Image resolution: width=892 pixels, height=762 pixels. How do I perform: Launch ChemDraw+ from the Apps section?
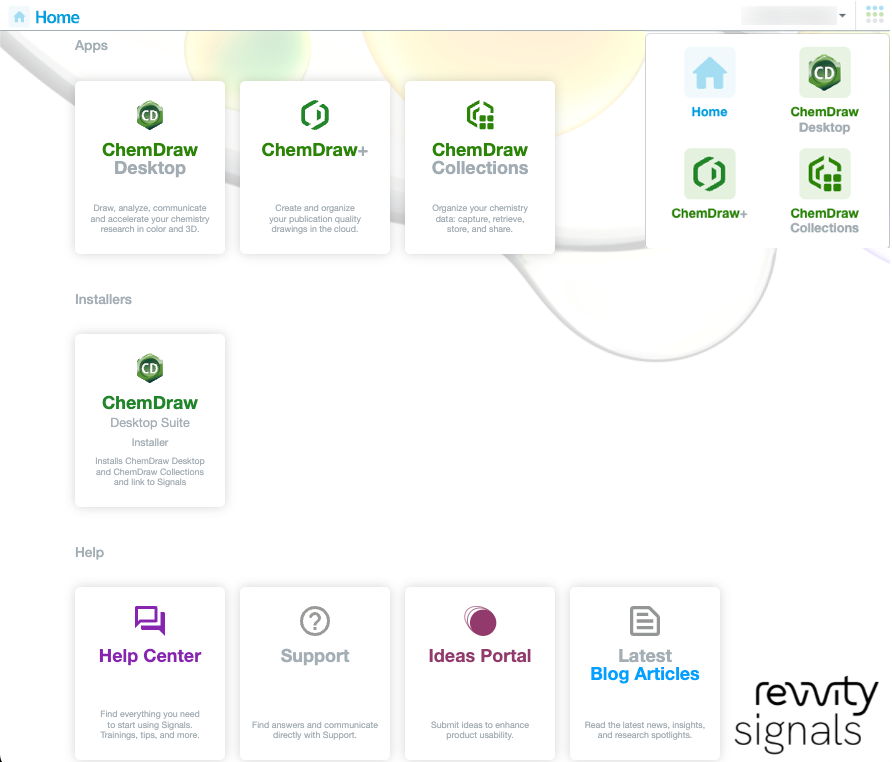pyautogui.click(x=314, y=114)
